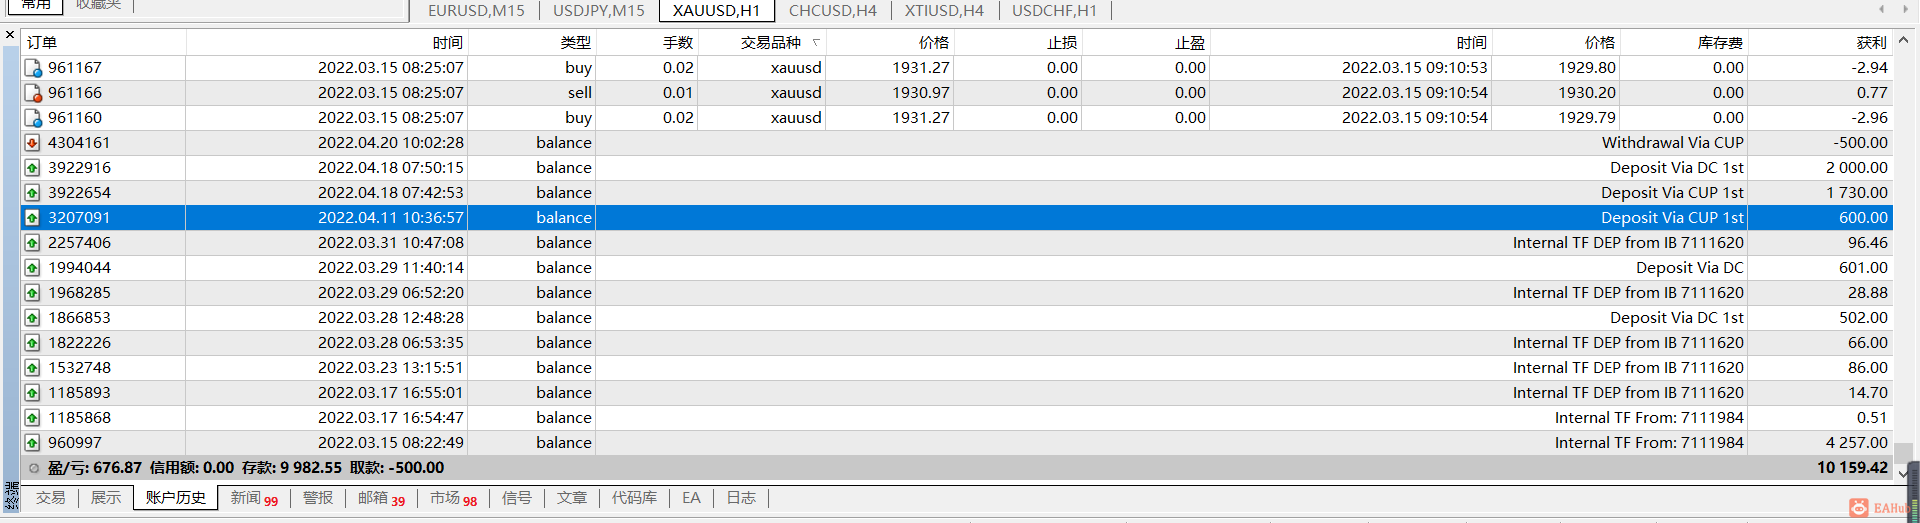Sort by the 库存费 column header
The width and height of the screenshot is (1920, 523).
1684,42
